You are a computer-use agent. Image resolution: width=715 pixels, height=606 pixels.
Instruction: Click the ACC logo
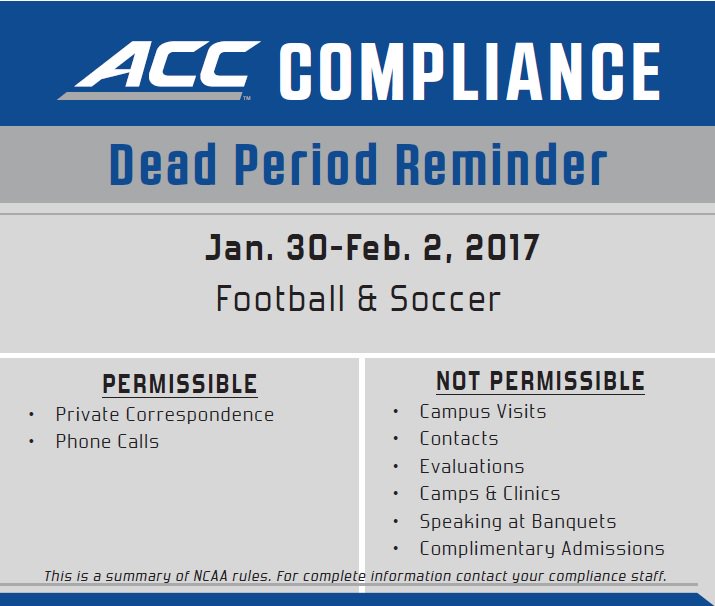click(159, 70)
